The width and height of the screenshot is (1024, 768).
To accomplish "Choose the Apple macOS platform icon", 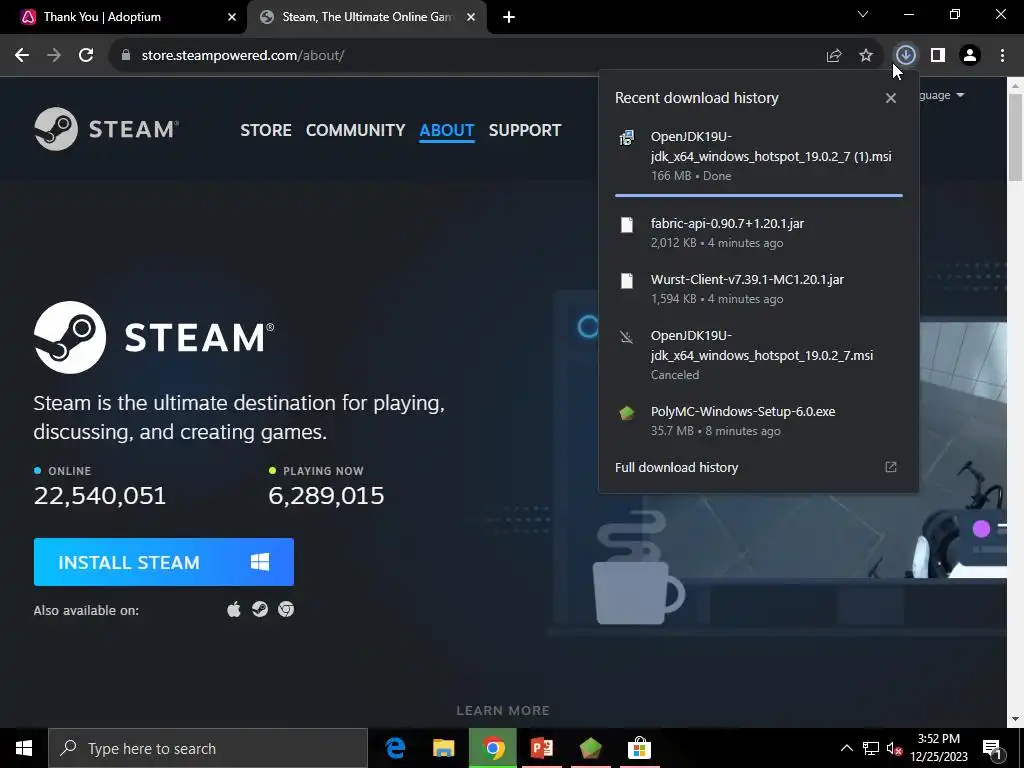I will tap(234, 610).
